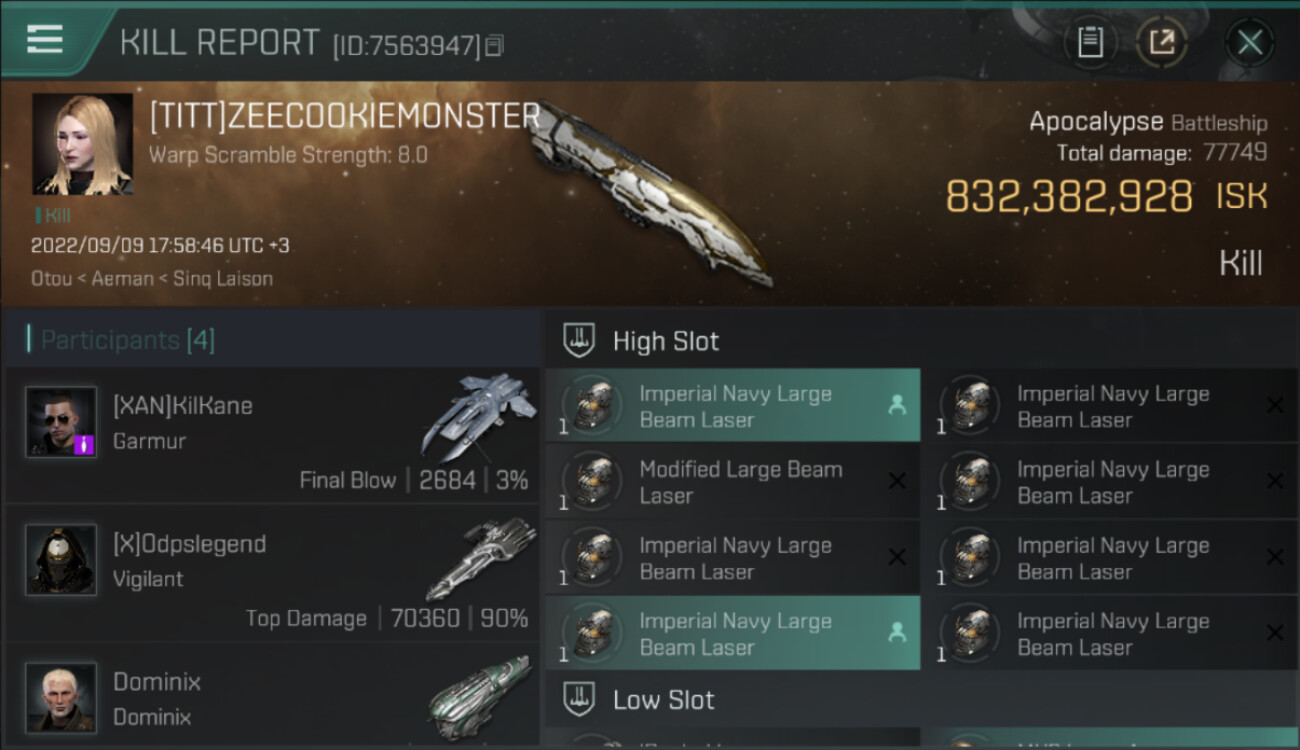Click the Apocalypse ship image
Image resolution: width=1300 pixels, height=750 pixels.
(x=650, y=195)
